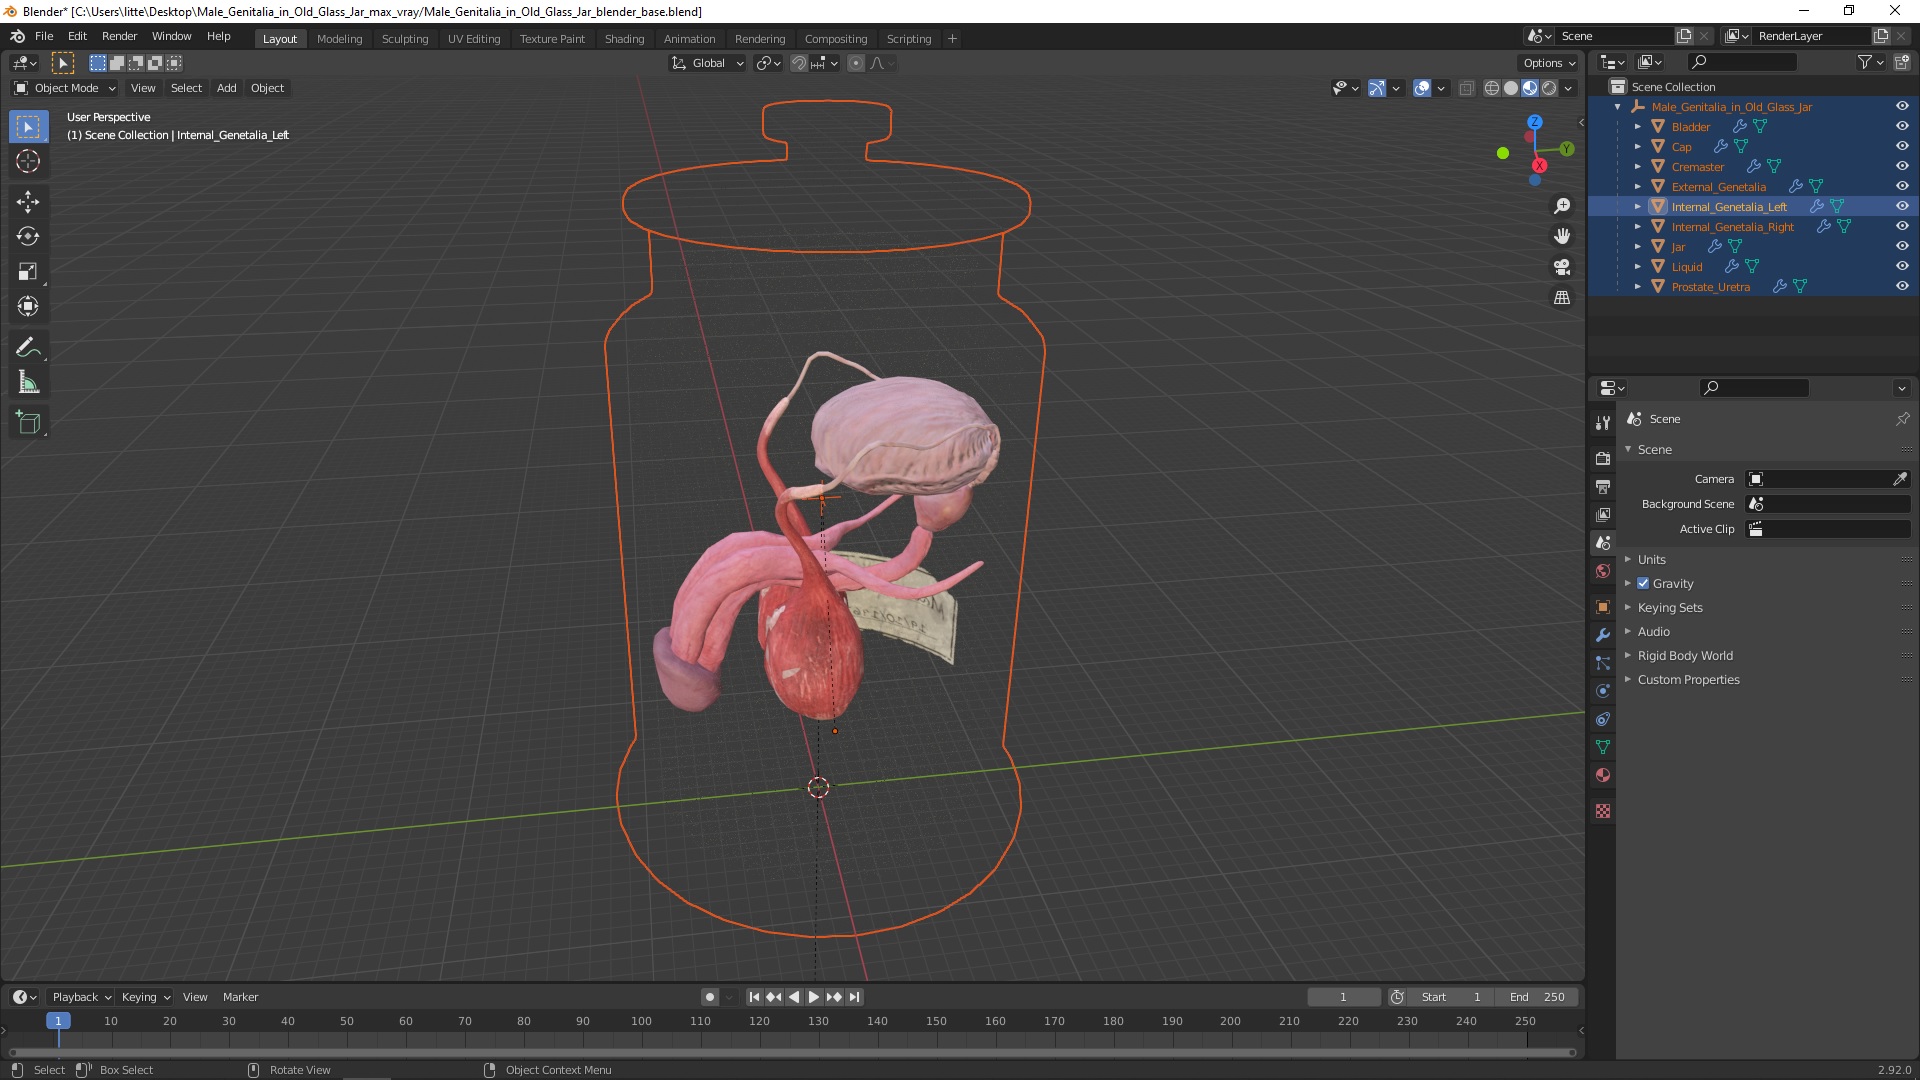Hide Liquid object via eye icon
The image size is (1920, 1080).
(1902, 267)
